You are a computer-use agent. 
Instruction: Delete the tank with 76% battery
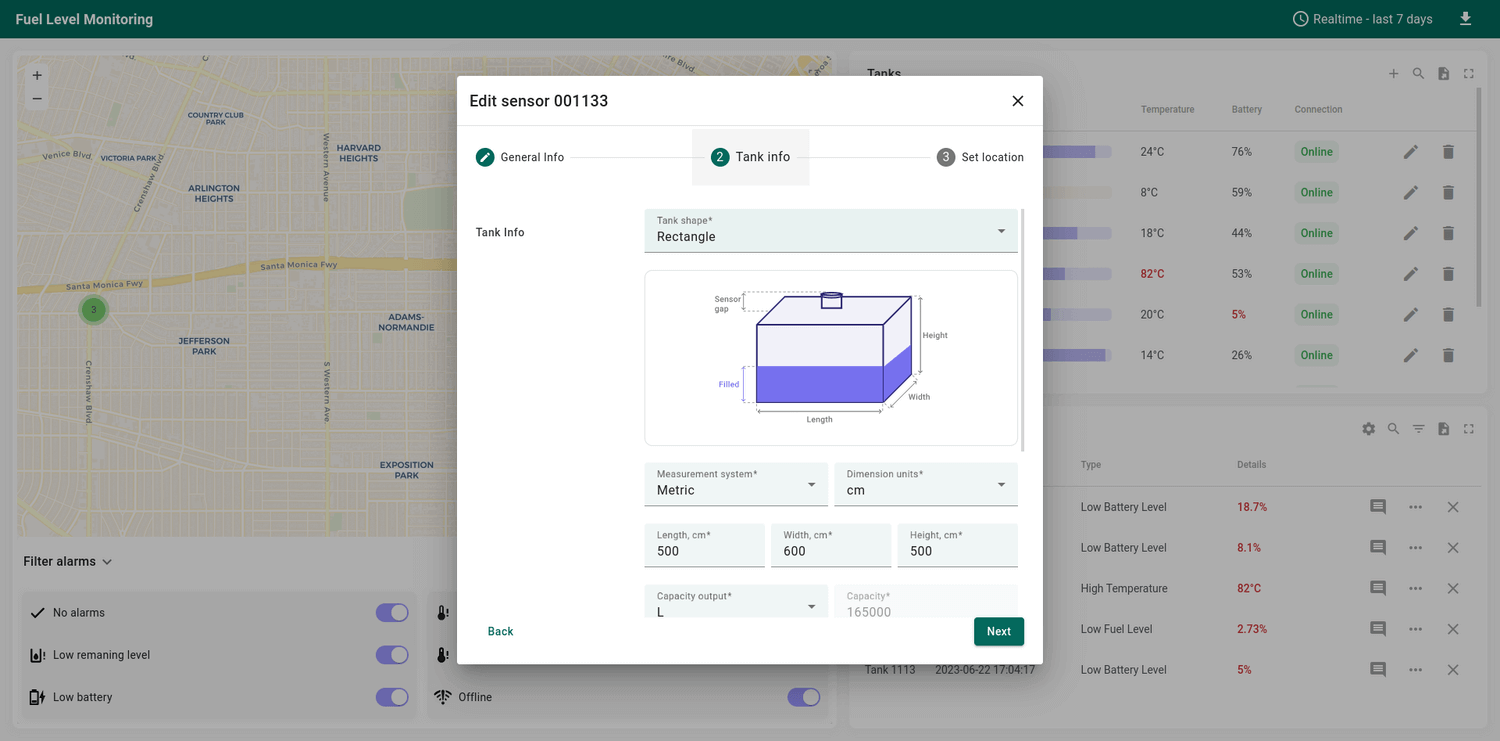[x=1447, y=152]
